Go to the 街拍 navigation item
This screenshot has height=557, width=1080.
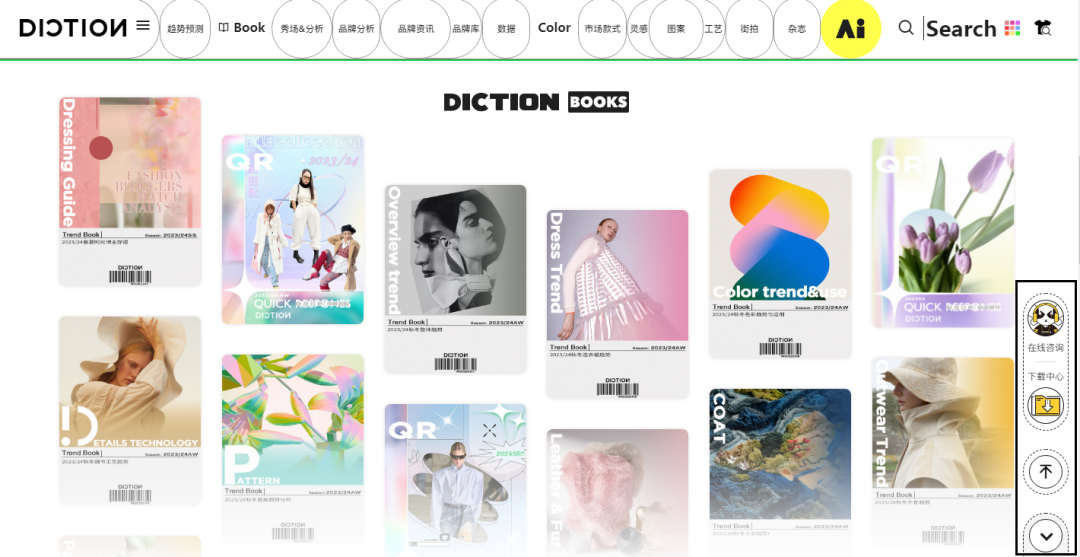tap(749, 29)
